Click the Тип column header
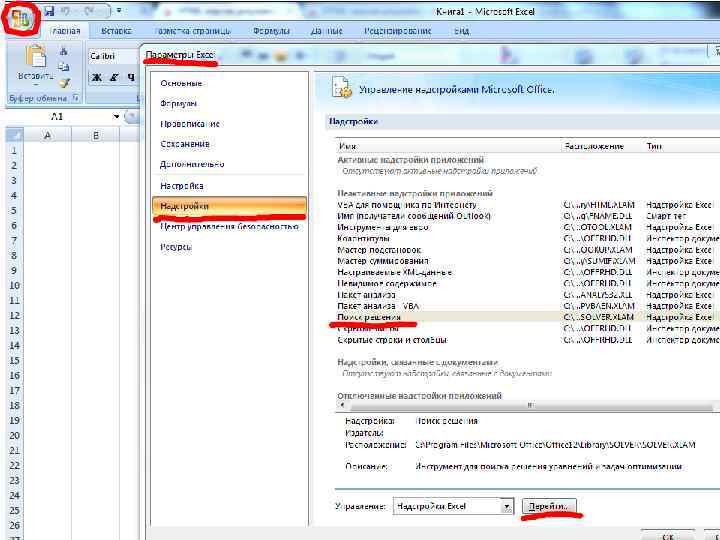Viewport: 720px width, 540px height. coord(681,146)
